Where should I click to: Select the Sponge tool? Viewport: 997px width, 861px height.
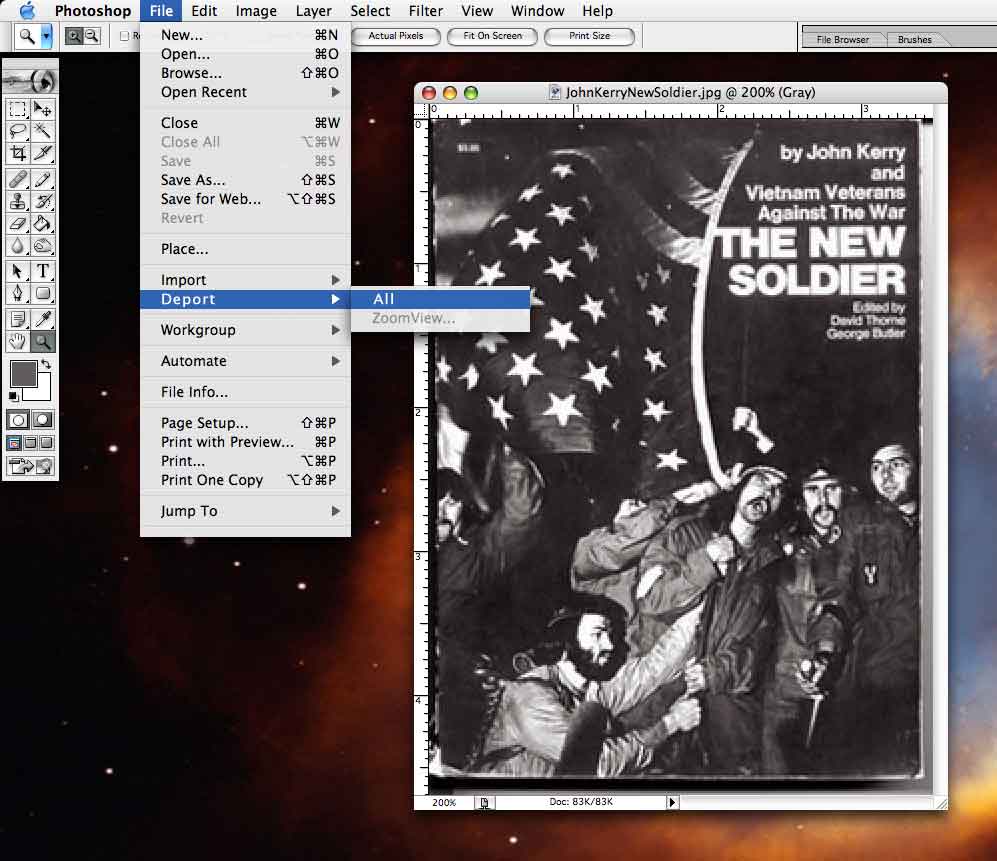tap(43, 245)
